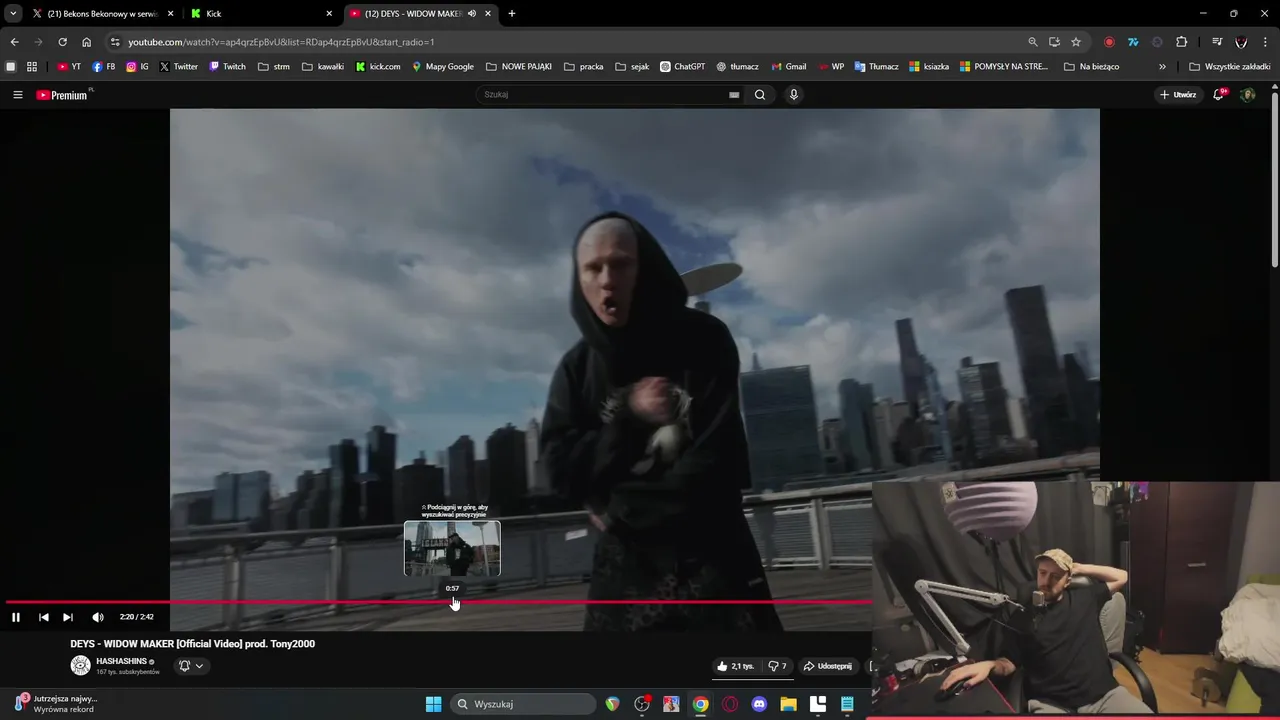The height and width of the screenshot is (720, 1280).
Task: Pause the video with the pause button
Action: pos(16,617)
